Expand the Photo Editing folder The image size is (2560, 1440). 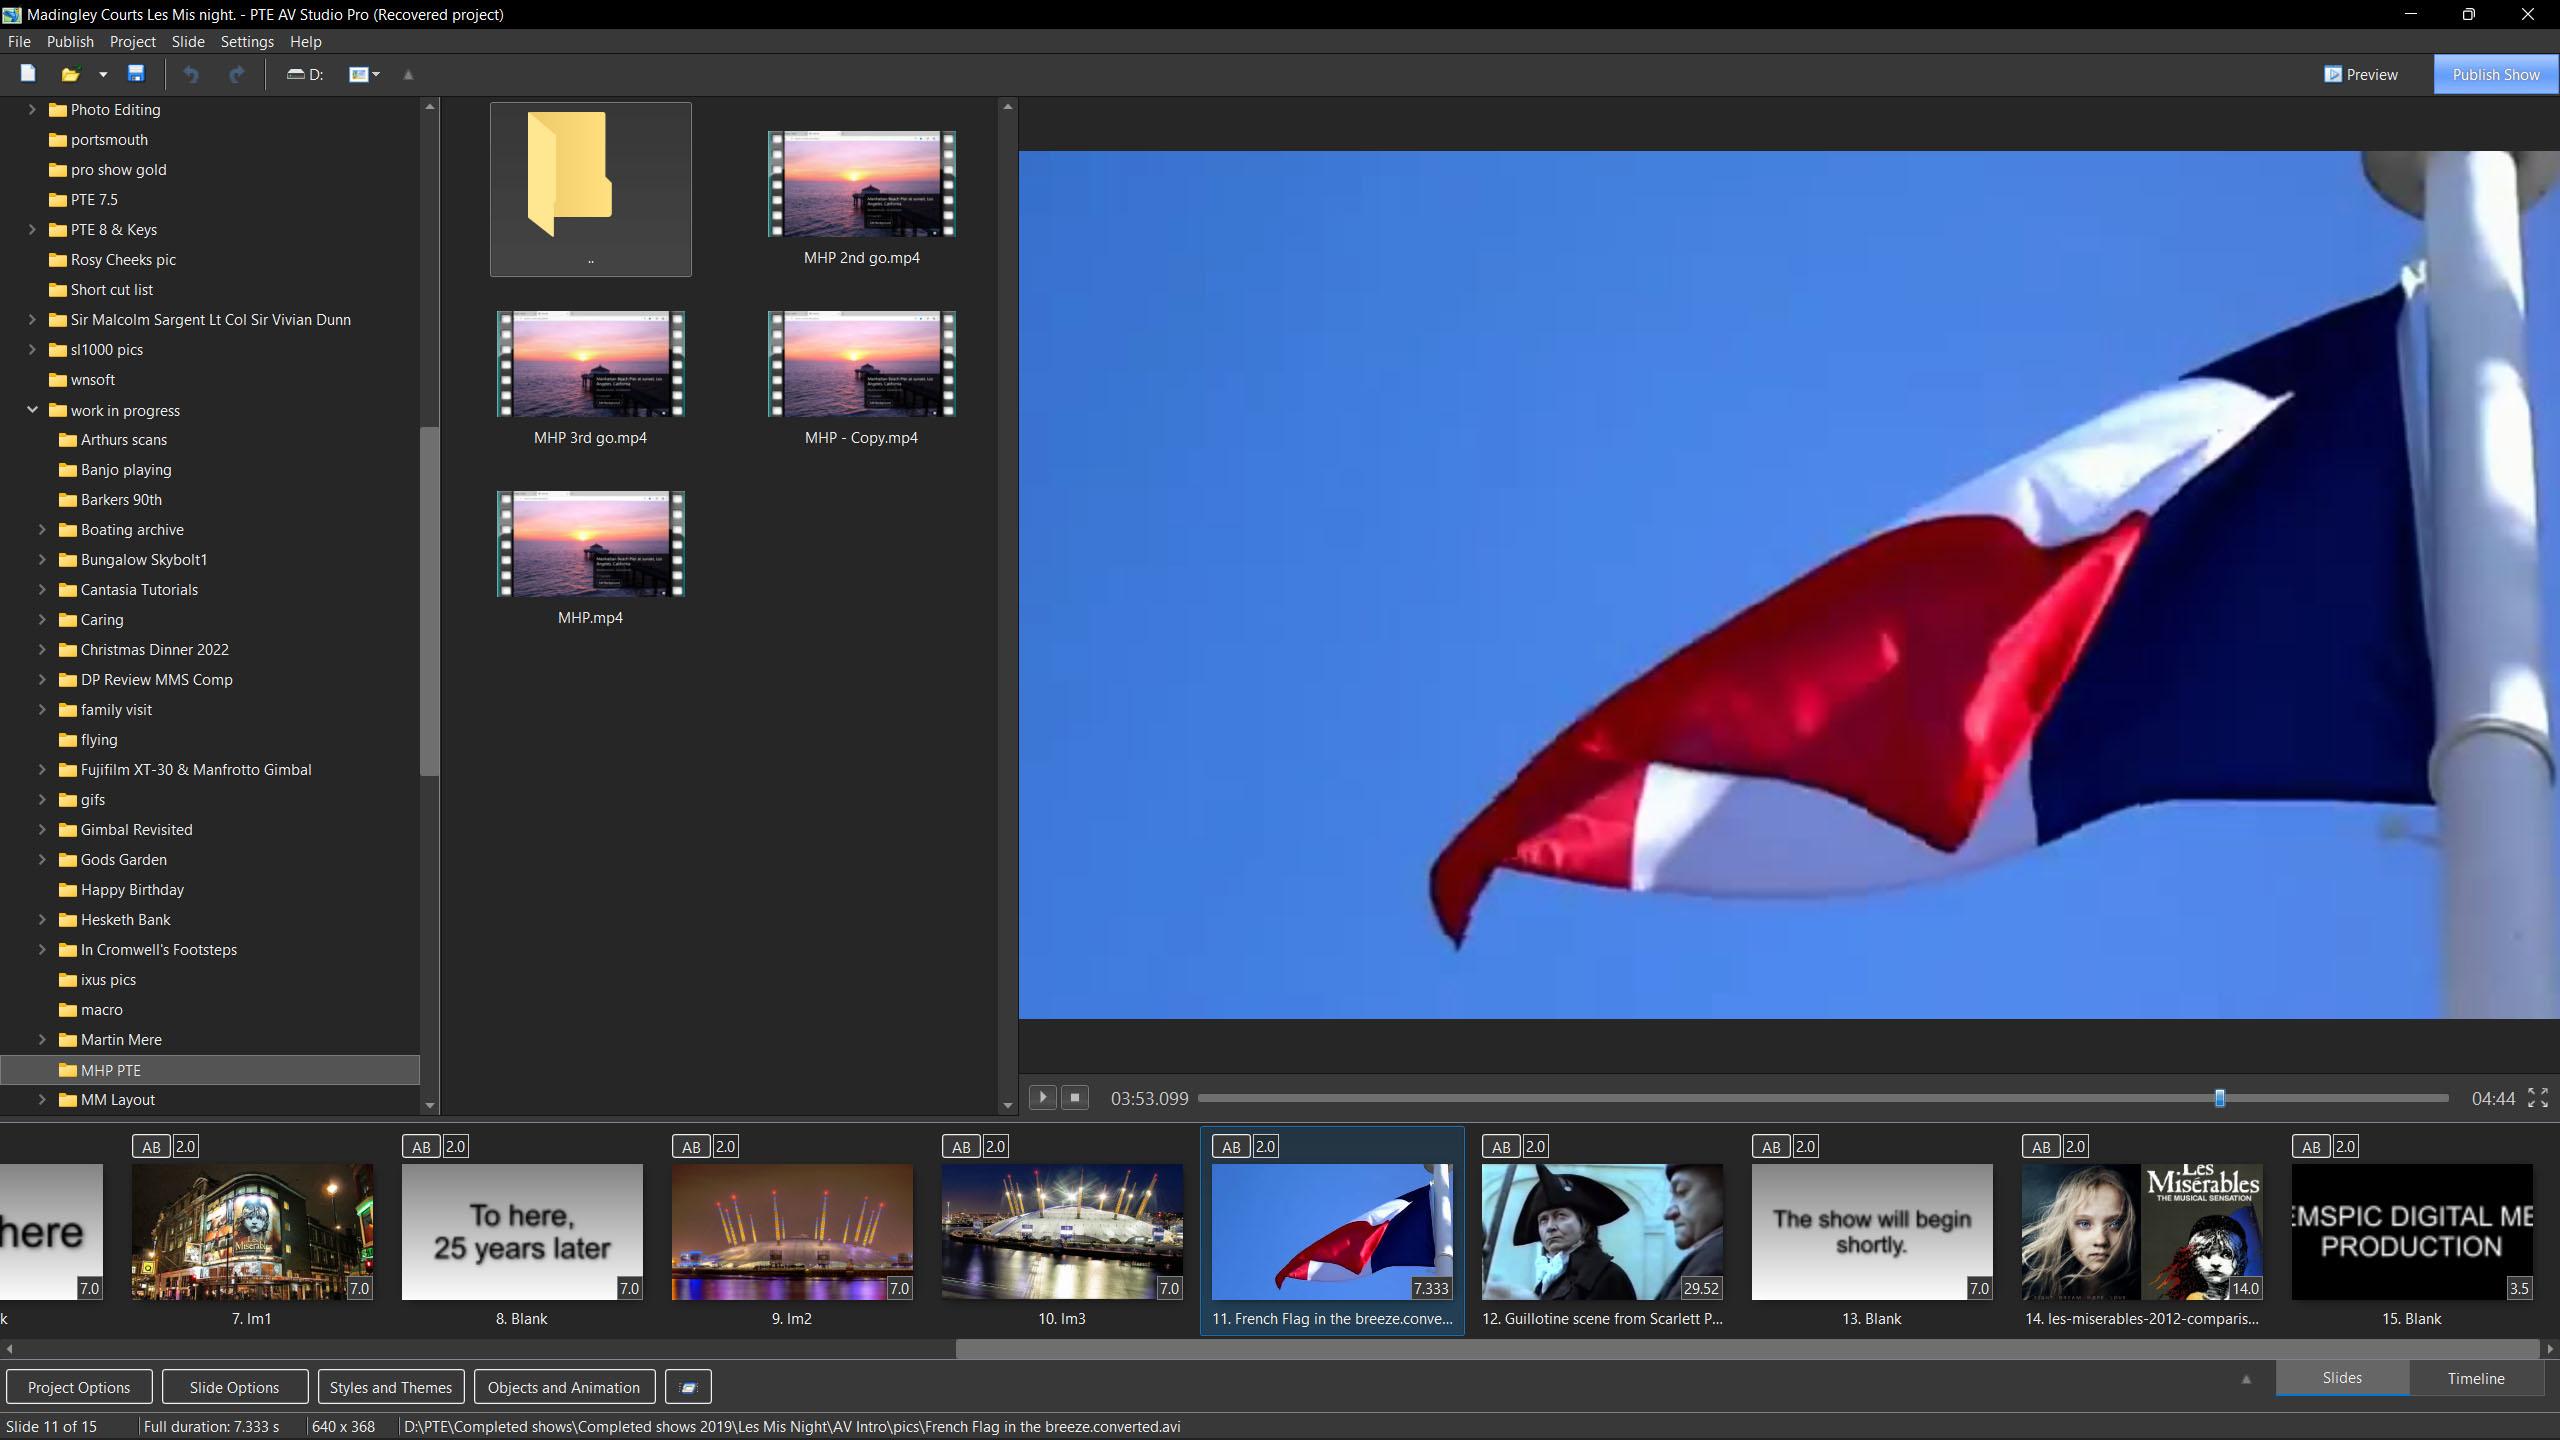tap(32, 109)
